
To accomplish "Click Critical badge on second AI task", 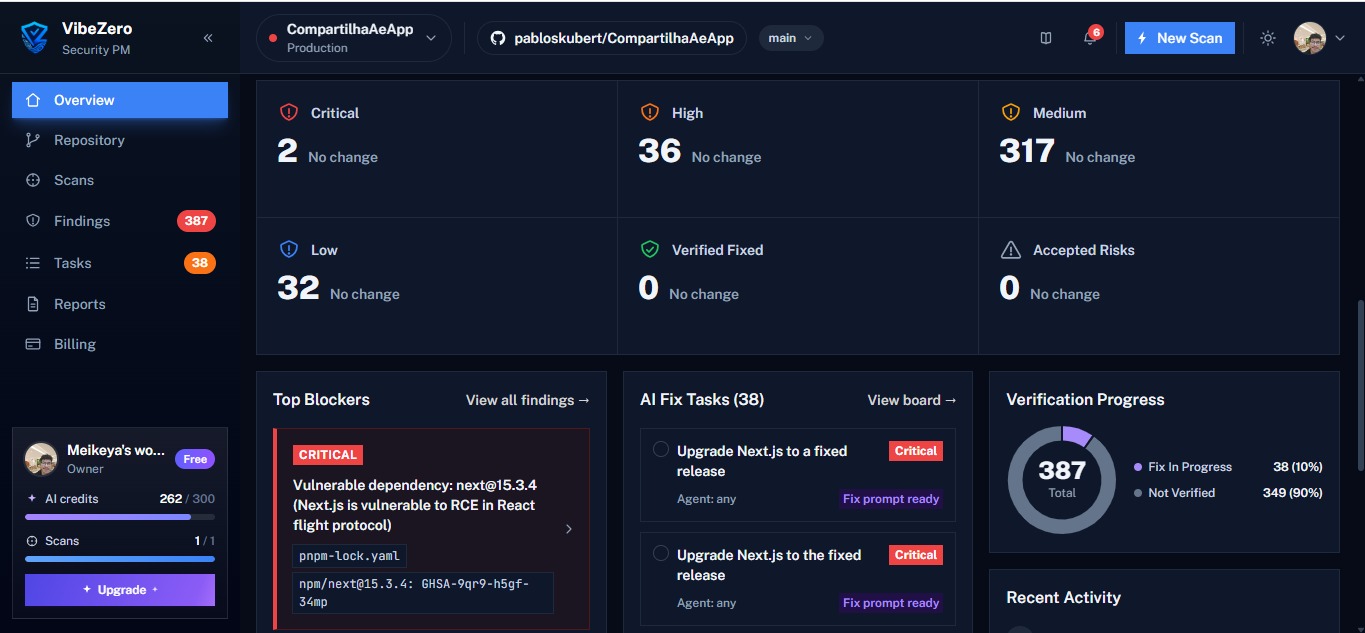I will pyautogui.click(x=916, y=555).
